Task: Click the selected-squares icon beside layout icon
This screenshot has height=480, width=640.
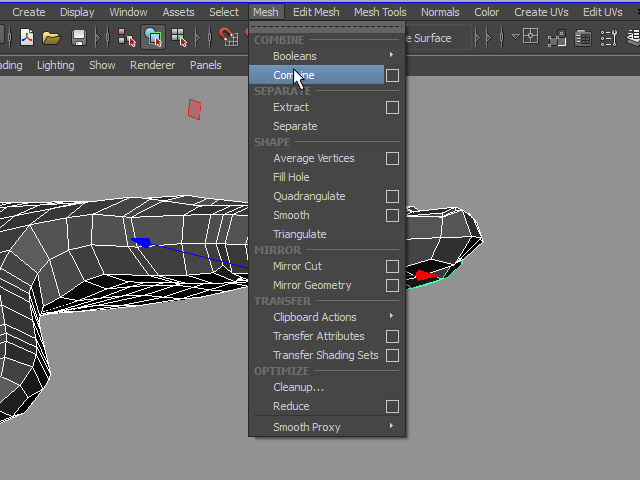Action: 557,38
